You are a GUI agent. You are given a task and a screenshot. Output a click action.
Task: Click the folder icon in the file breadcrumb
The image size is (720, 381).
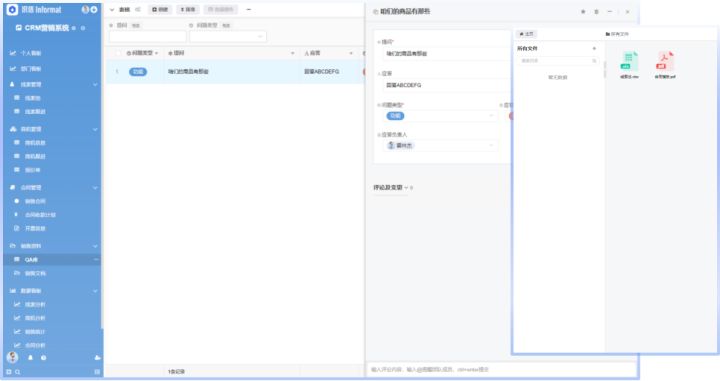[608, 34]
